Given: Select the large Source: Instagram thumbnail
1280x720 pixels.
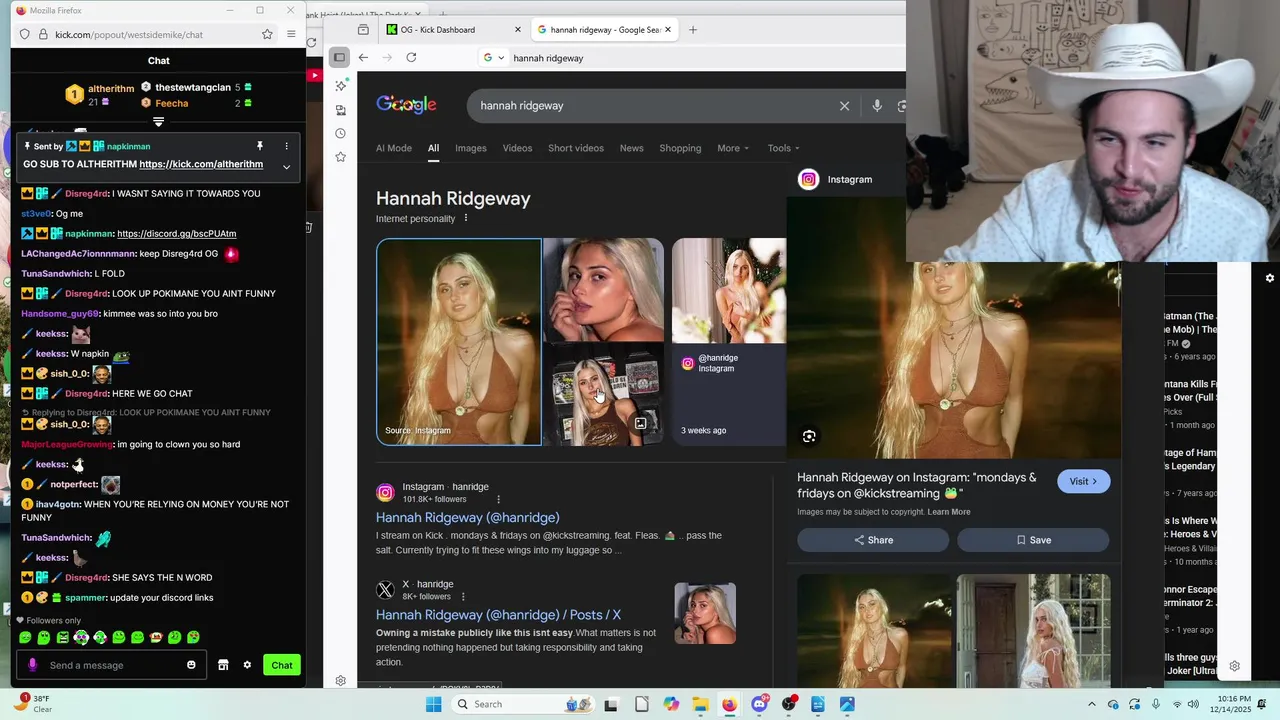Looking at the screenshot, I should coord(459,341).
